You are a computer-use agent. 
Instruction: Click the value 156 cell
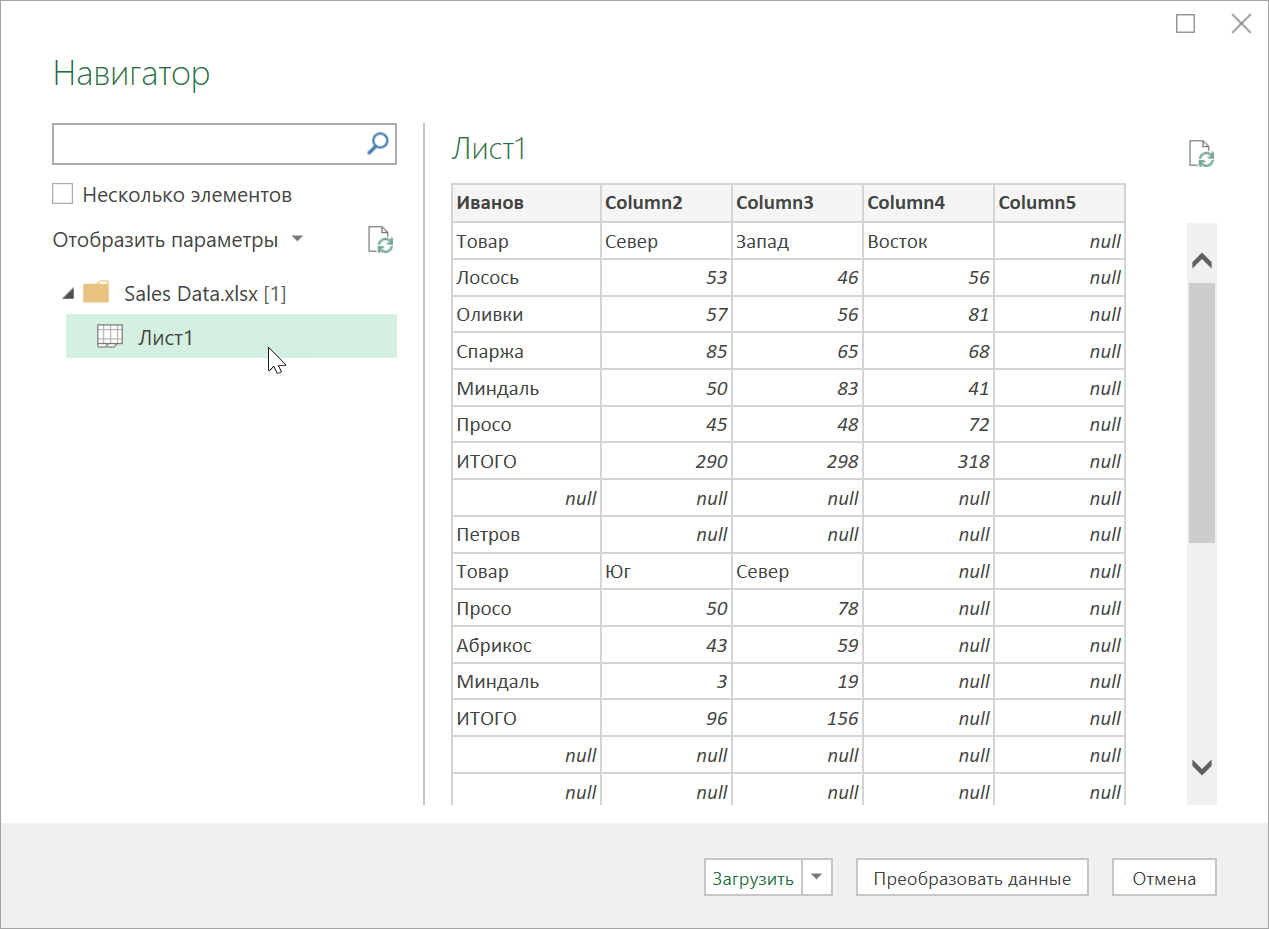click(797, 719)
